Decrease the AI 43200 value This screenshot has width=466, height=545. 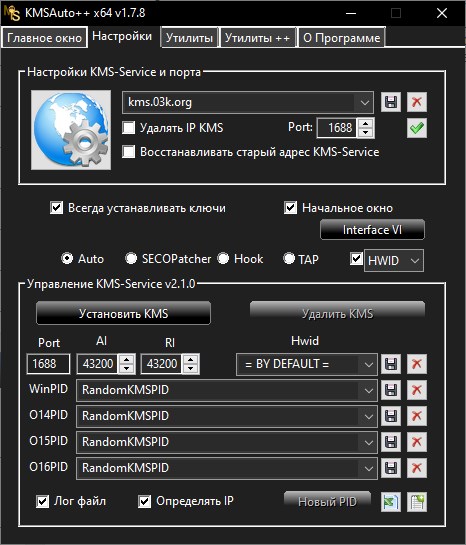(x=126, y=368)
